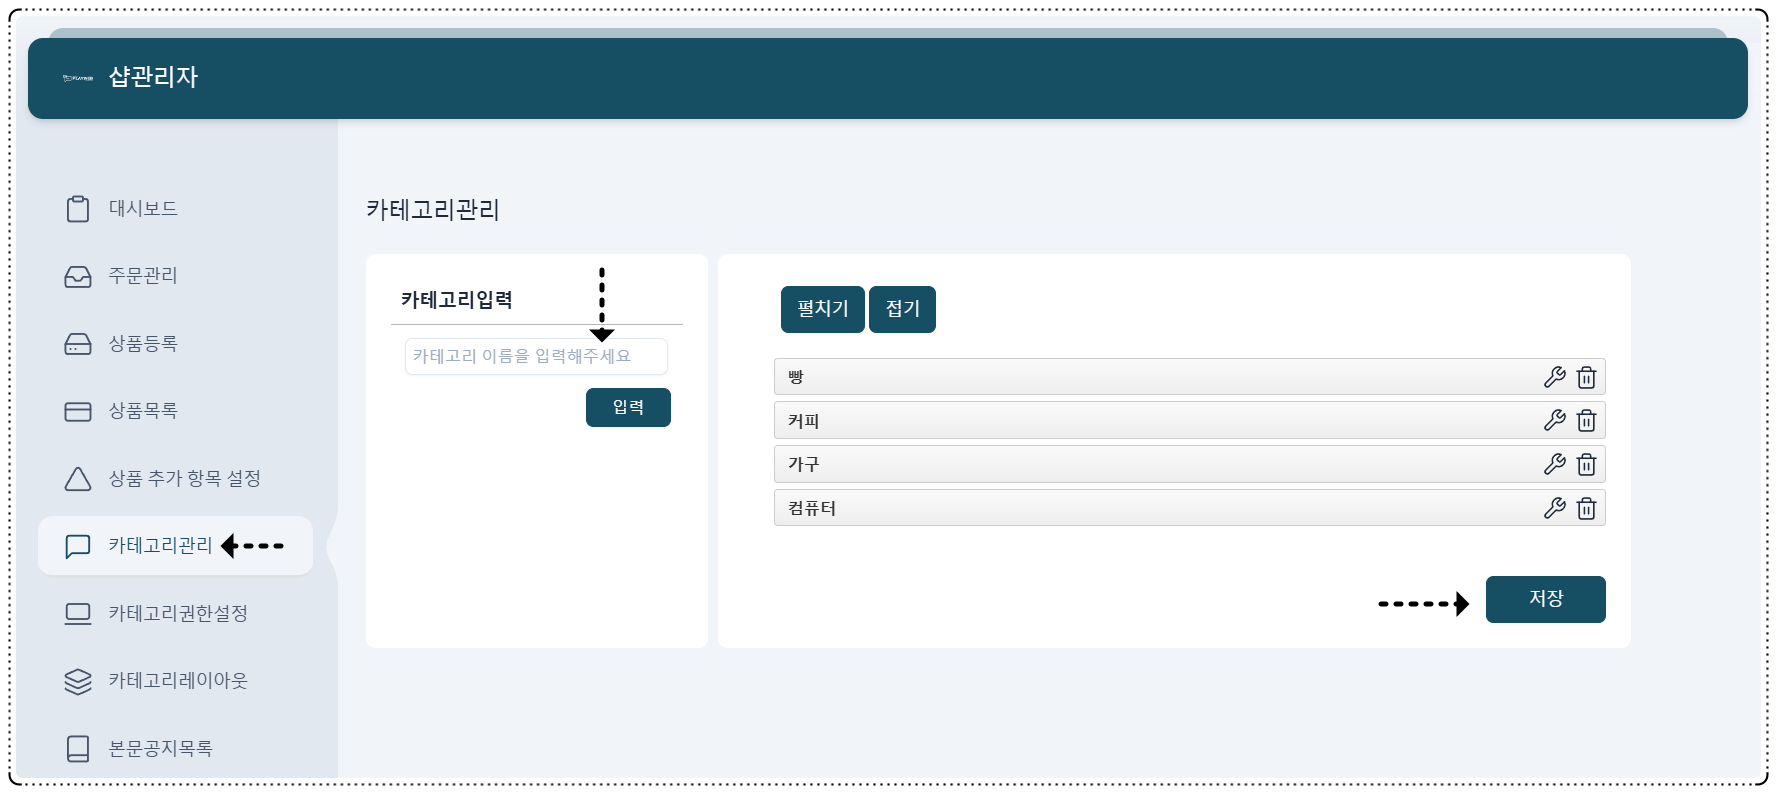Click the laptop icon beside 카테고리권한설정
Image resolution: width=1777 pixels, height=794 pixels.
tap(78, 613)
